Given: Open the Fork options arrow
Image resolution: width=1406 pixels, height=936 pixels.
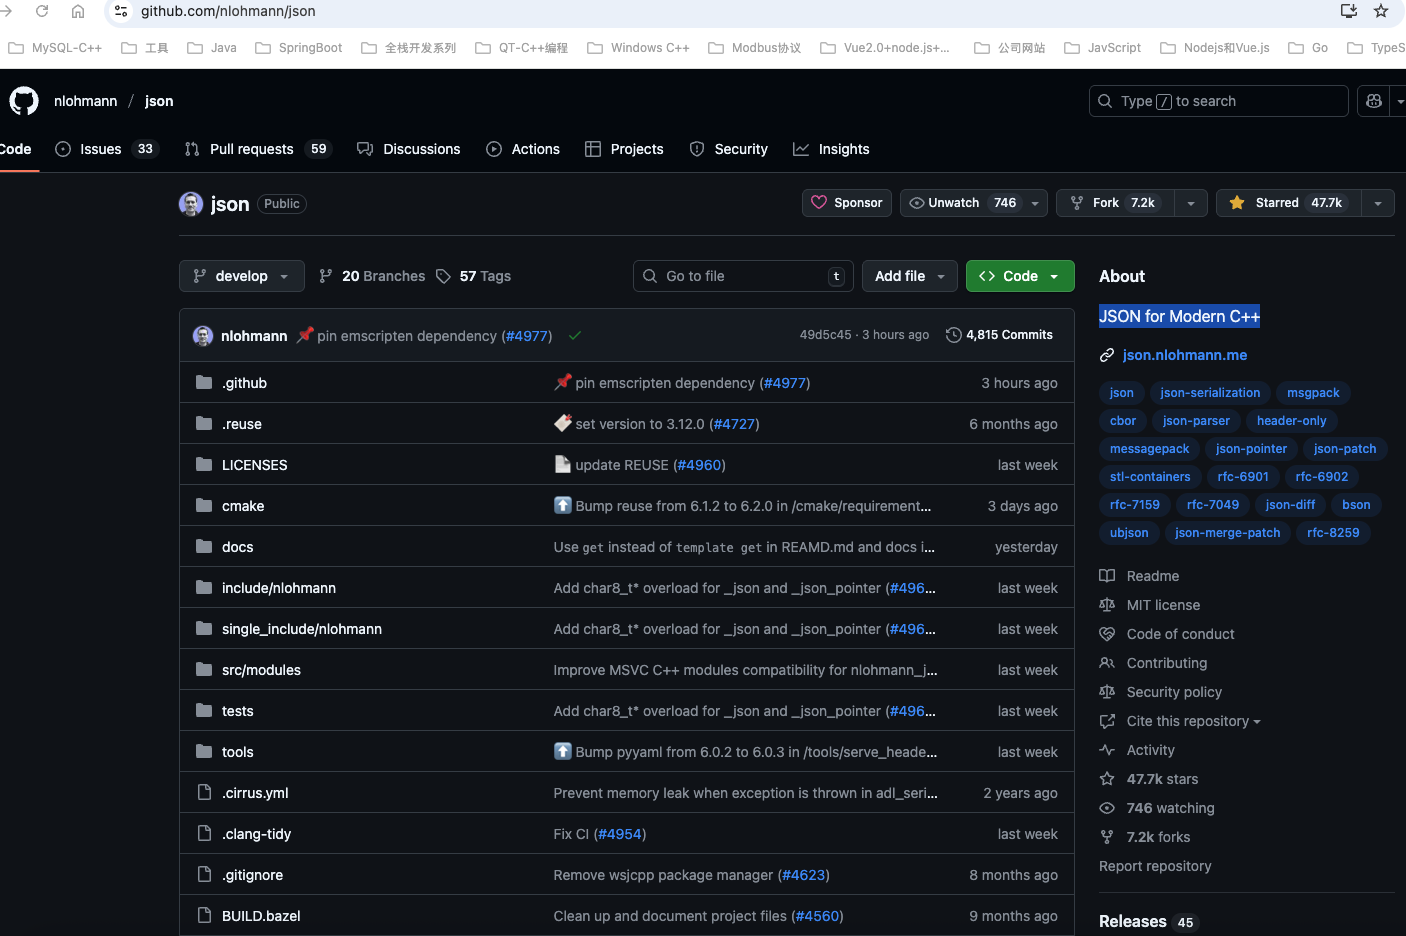Looking at the screenshot, I should 1191,203.
